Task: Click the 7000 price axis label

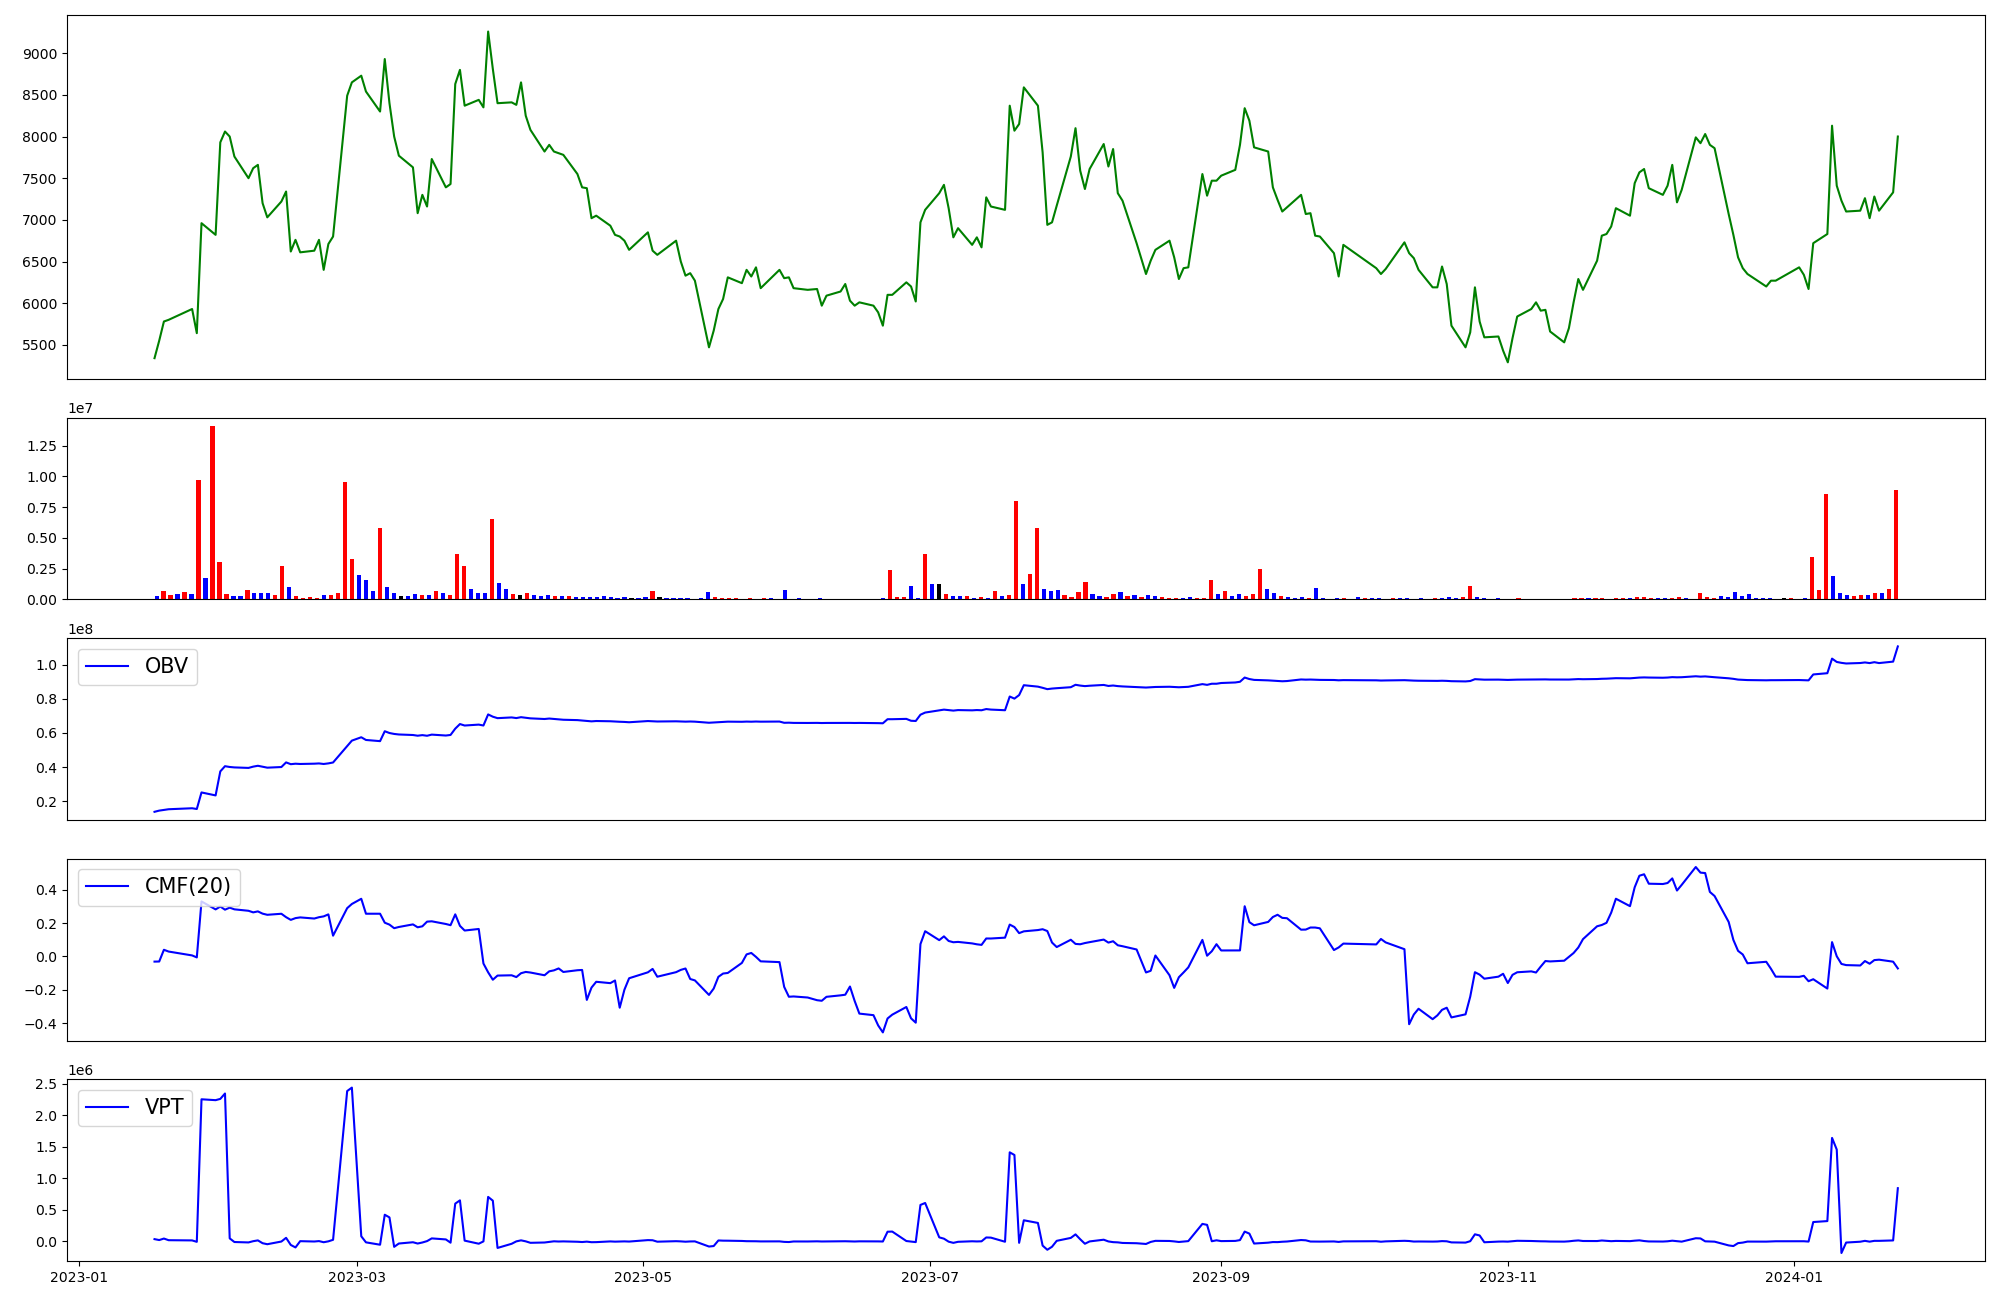Action: coord(40,221)
